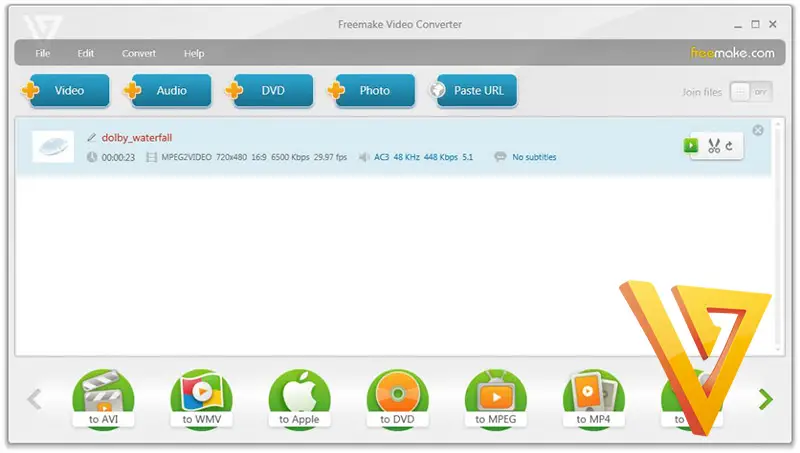Select the dolby_waterfall file name
Image resolution: width=800 pixels, height=453 pixels.
click(137, 138)
